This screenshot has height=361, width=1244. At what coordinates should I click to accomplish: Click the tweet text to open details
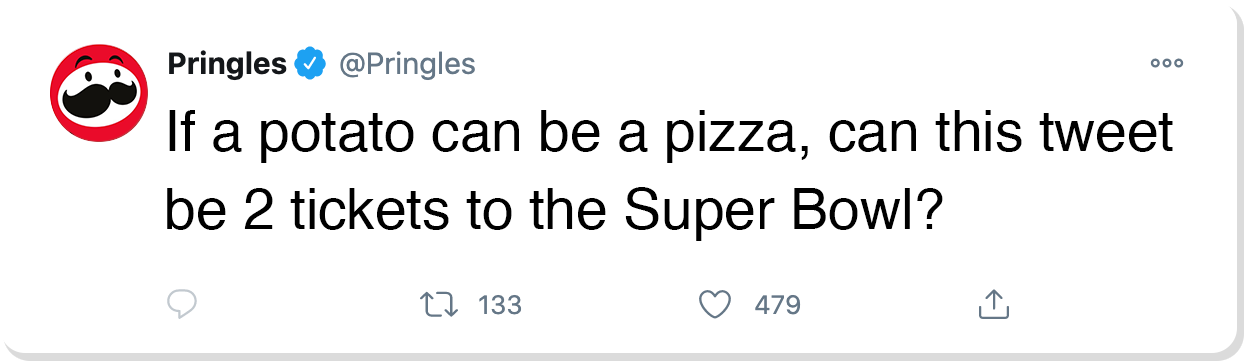click(668, 171)
